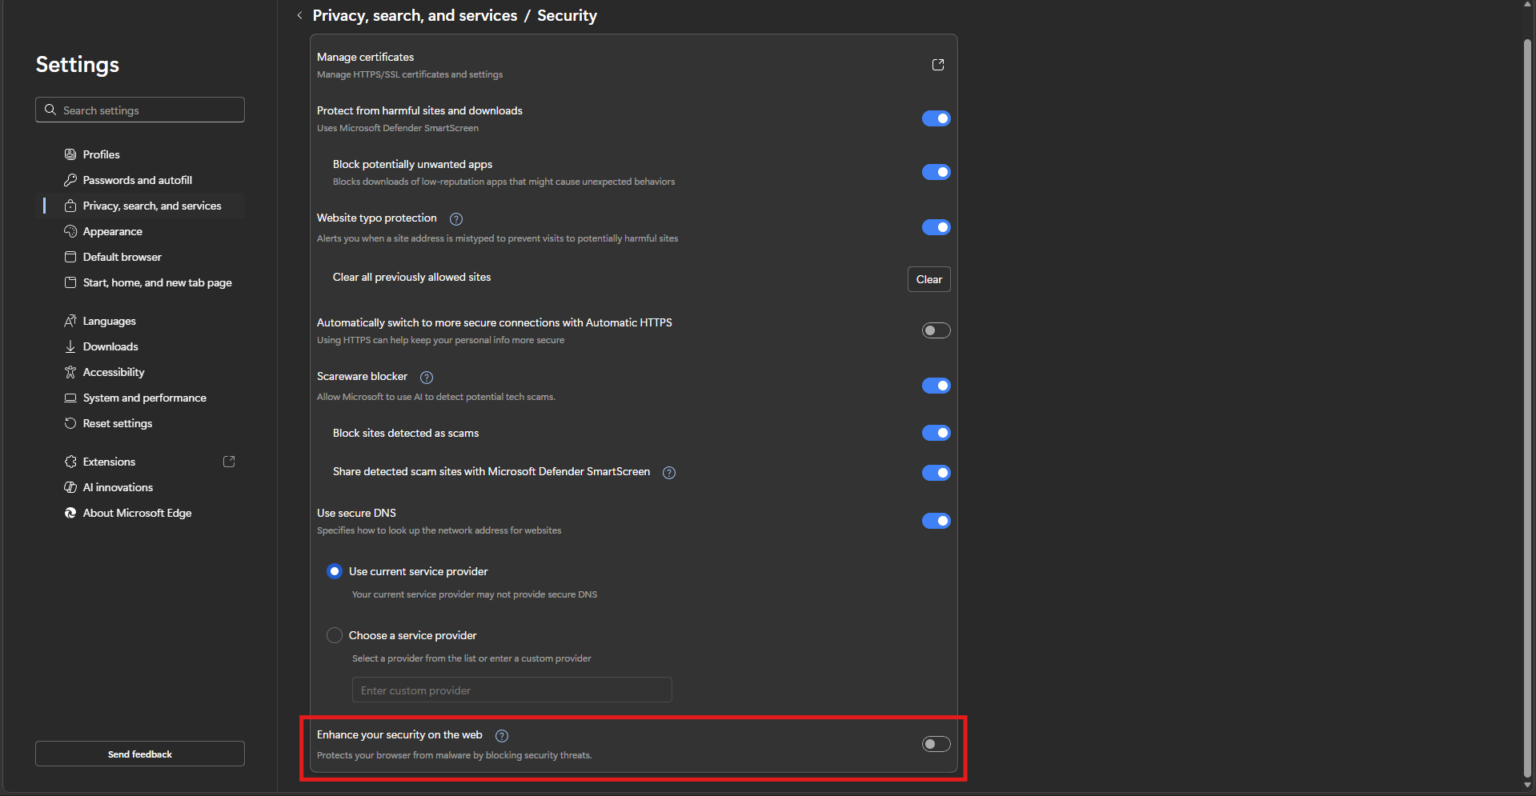Viewport: 1536px width, 796px height.
Task: Click the Clear button for allowed sites
Action: [x=929, y=279]
